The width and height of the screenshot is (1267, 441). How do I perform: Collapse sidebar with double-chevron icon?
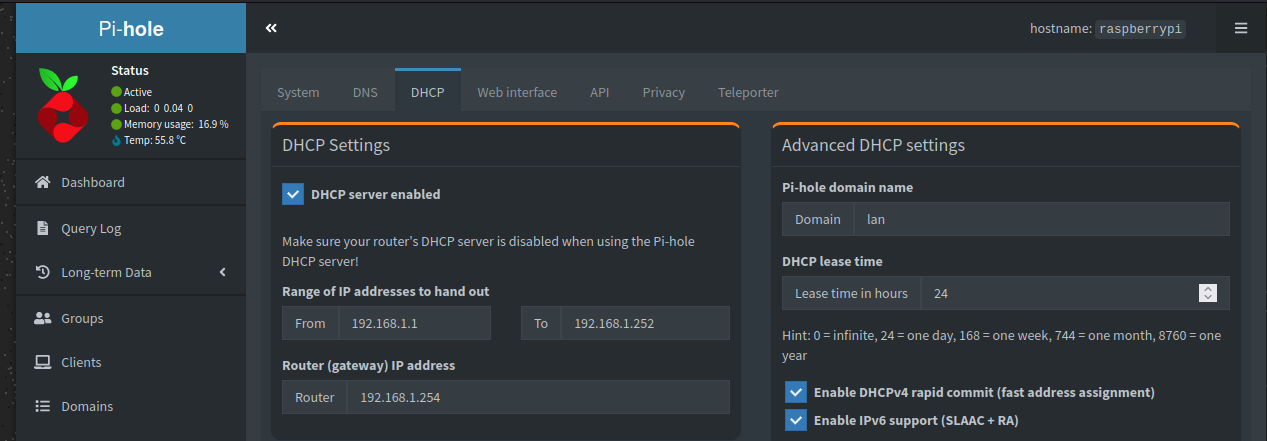(x=271, y=28)
